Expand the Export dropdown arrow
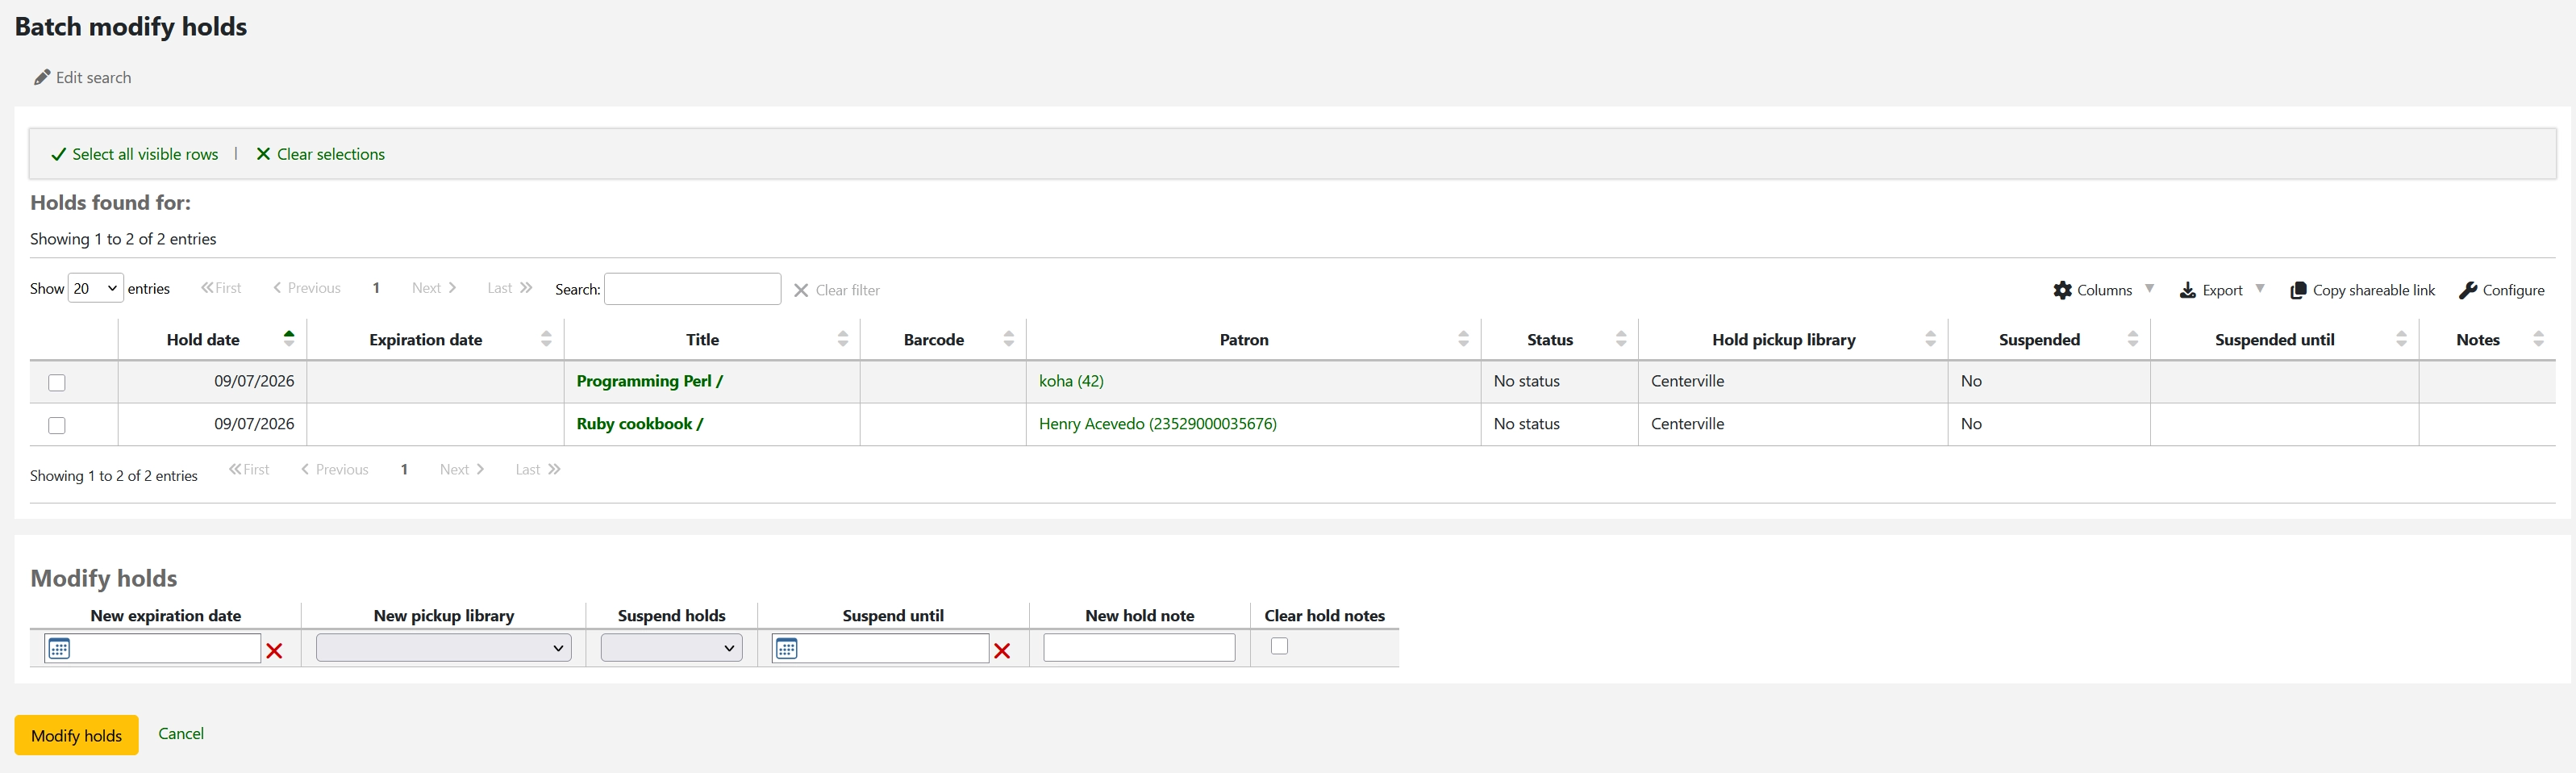The height and width of the screenshot is (773, 2576). [x=2260, y=289]
